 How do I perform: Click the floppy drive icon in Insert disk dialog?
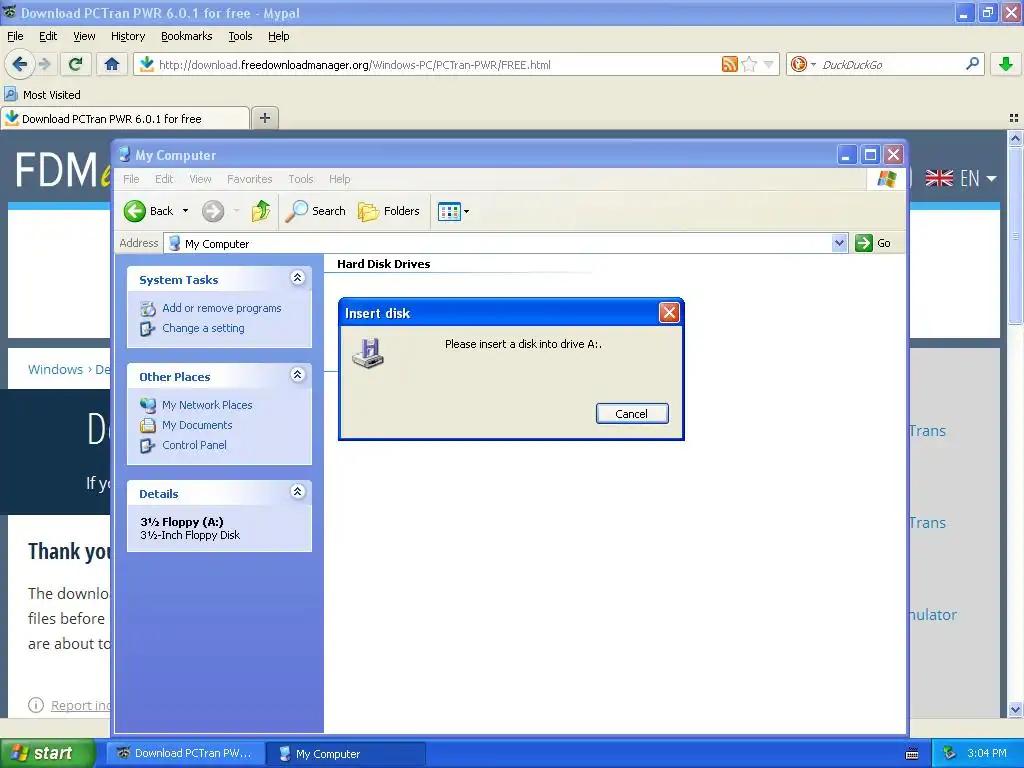[x=368, y=353]
